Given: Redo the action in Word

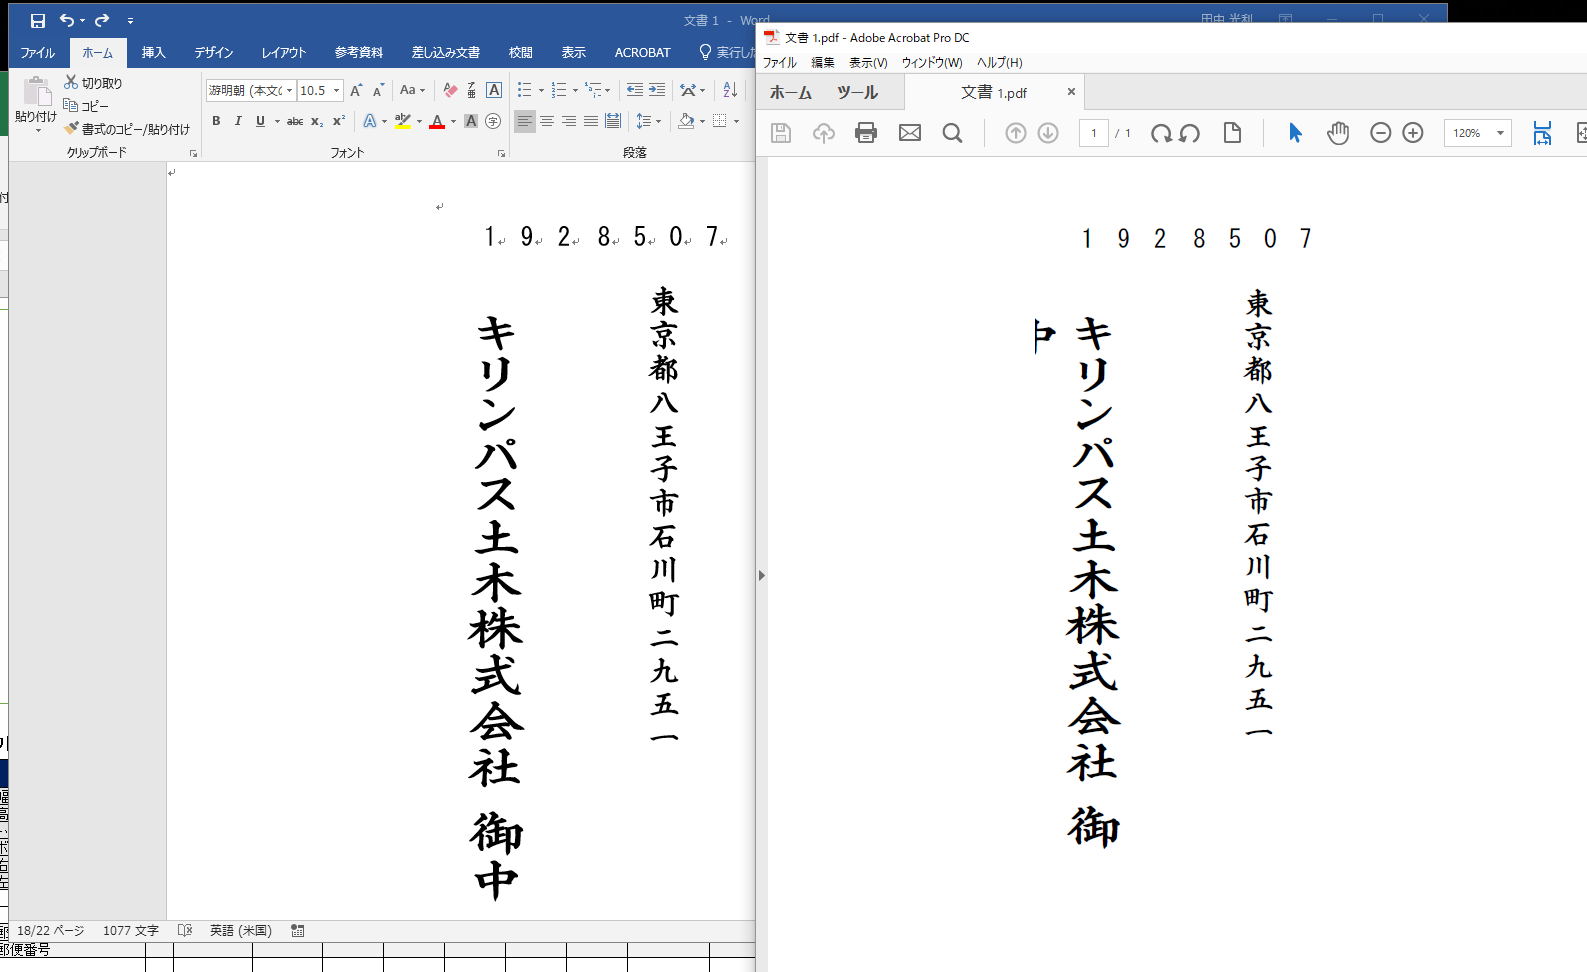Looking at the screenshot, I should point(102,20).
